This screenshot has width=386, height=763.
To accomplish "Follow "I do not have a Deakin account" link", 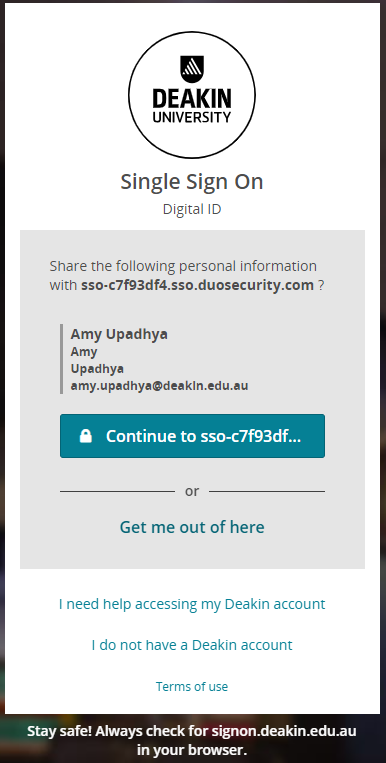I will 192,645.
